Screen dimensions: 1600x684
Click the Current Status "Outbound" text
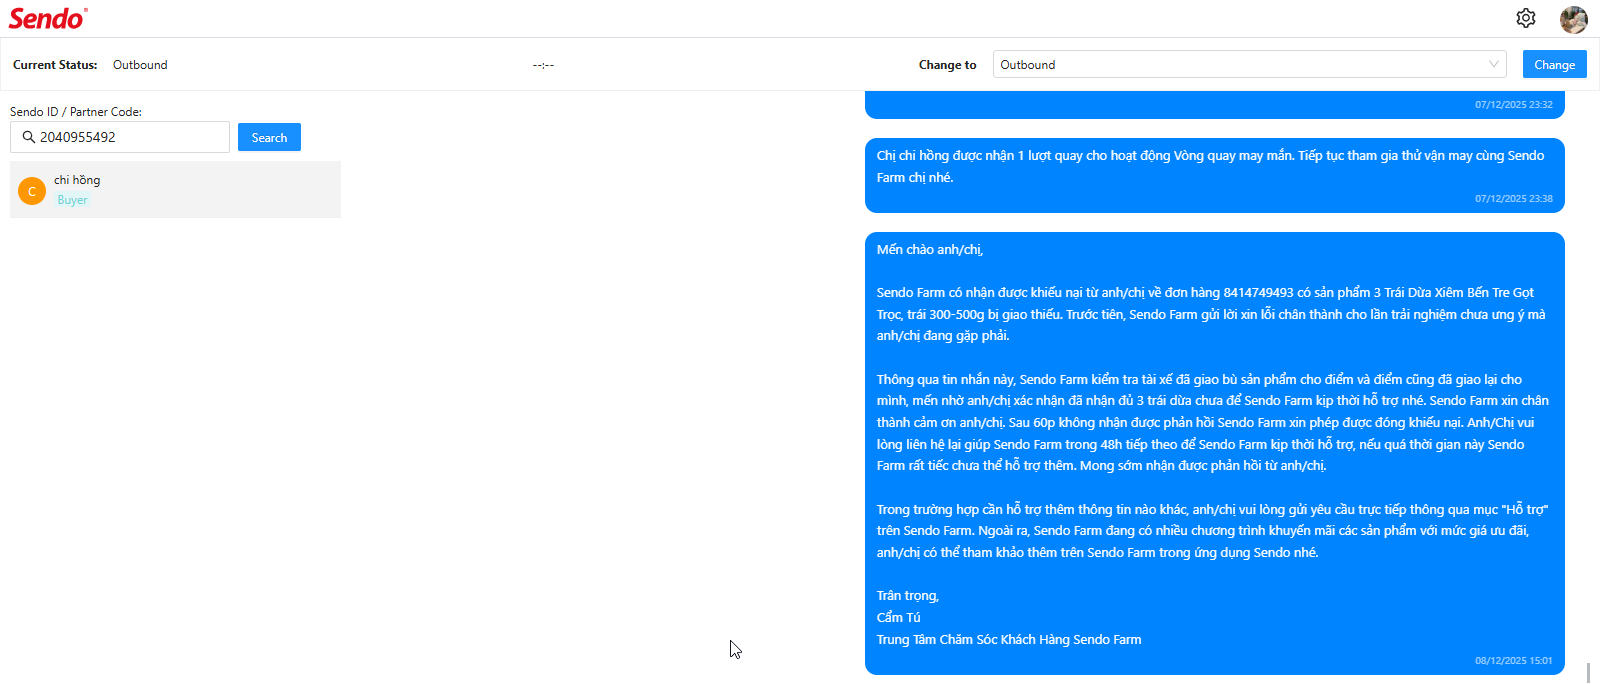point(140,65)
